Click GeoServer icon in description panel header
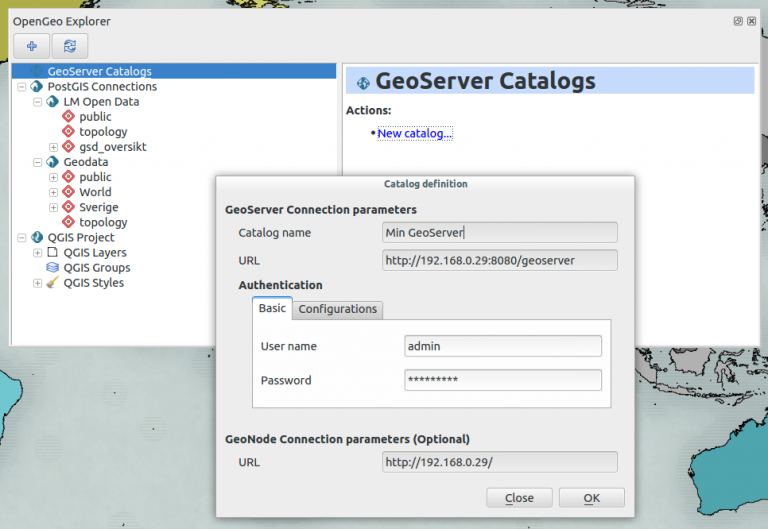Viewport: 768px width, 529px height. (x=363, y=83)
